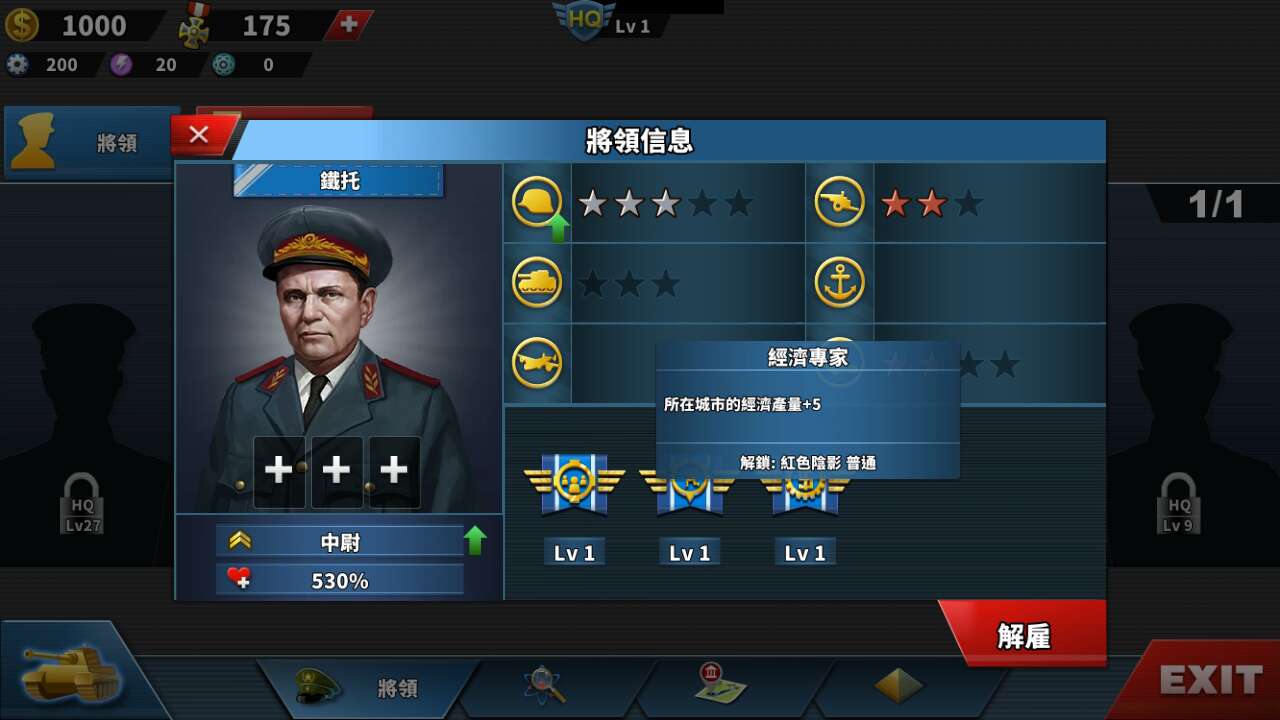Dismiss the general with the 解雇 button
This screenshot has width=1280, height=720.
click(1023, 634)
